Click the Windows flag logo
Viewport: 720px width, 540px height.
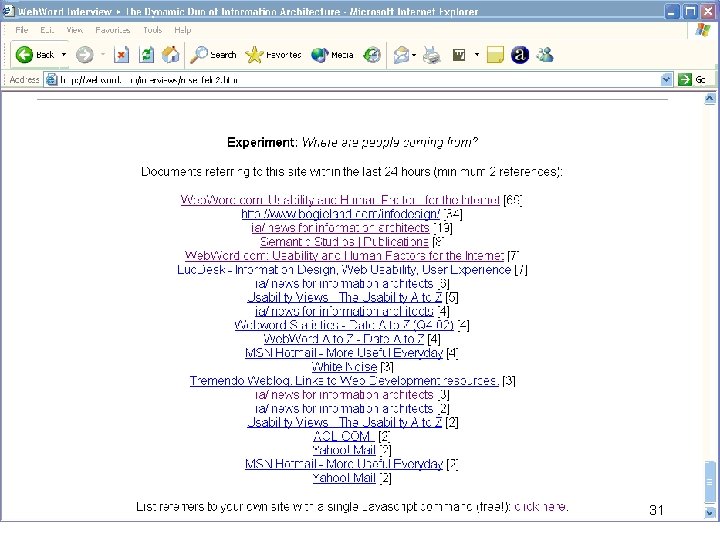[x=702, y=30]
